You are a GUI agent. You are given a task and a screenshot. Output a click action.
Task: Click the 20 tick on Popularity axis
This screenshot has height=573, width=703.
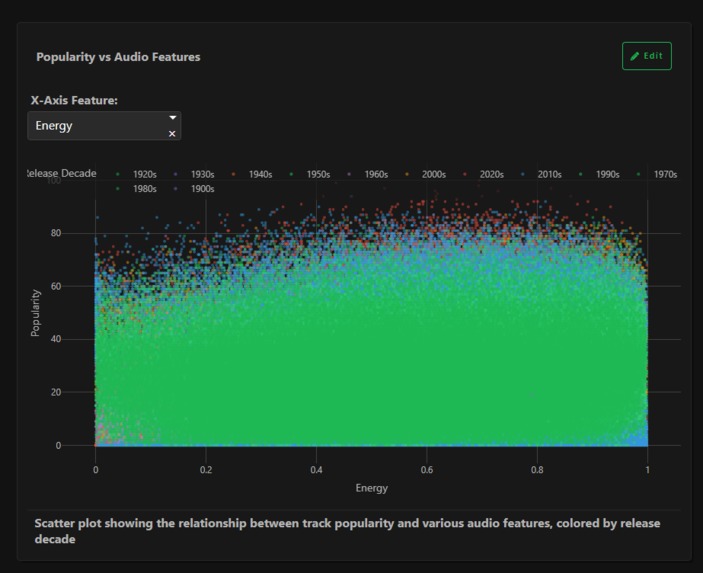pos(56,392)
